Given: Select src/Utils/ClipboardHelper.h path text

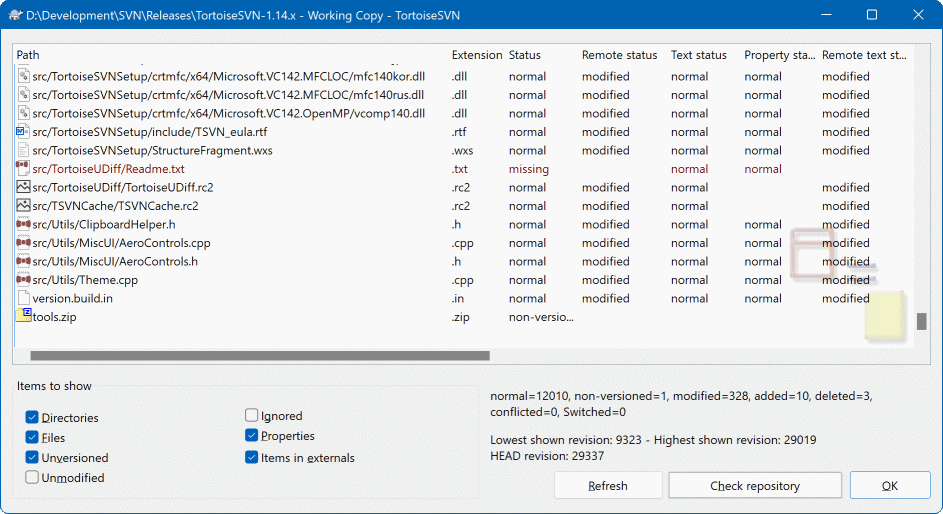Looking at the screenshot, I should pyautogui.click(x=104, y=224).
